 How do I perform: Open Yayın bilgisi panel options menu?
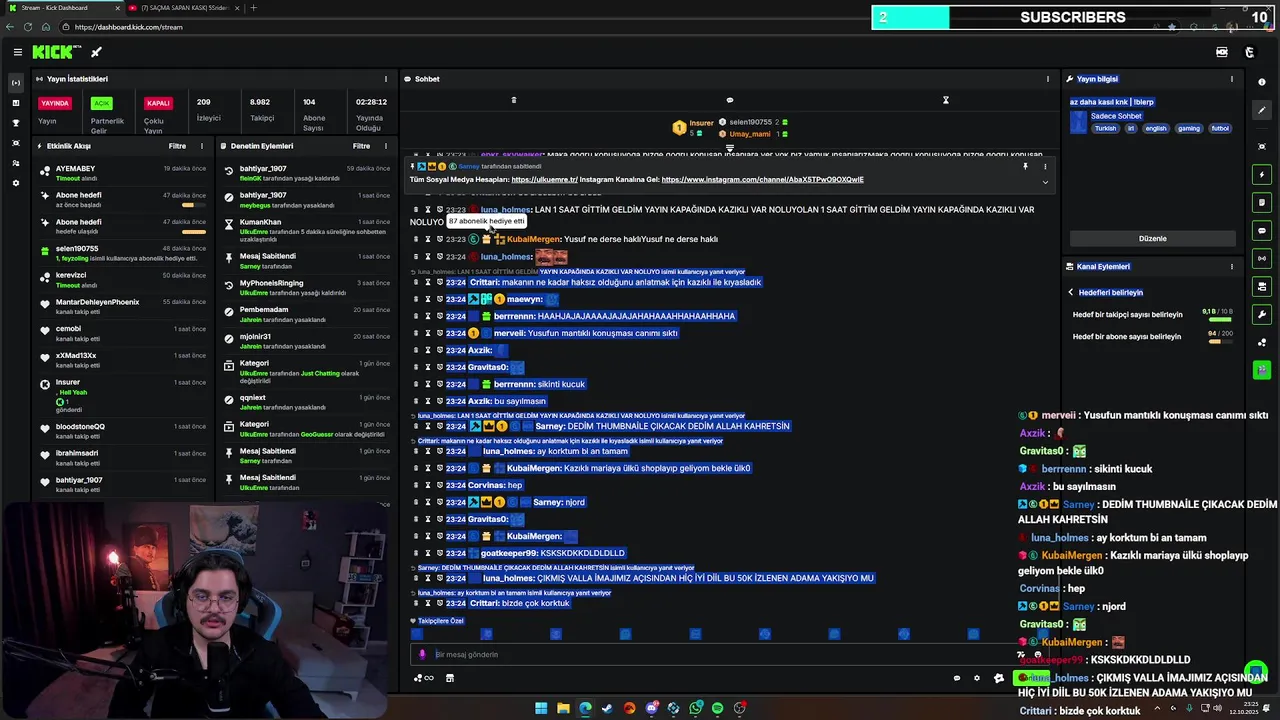[1232, 79]
